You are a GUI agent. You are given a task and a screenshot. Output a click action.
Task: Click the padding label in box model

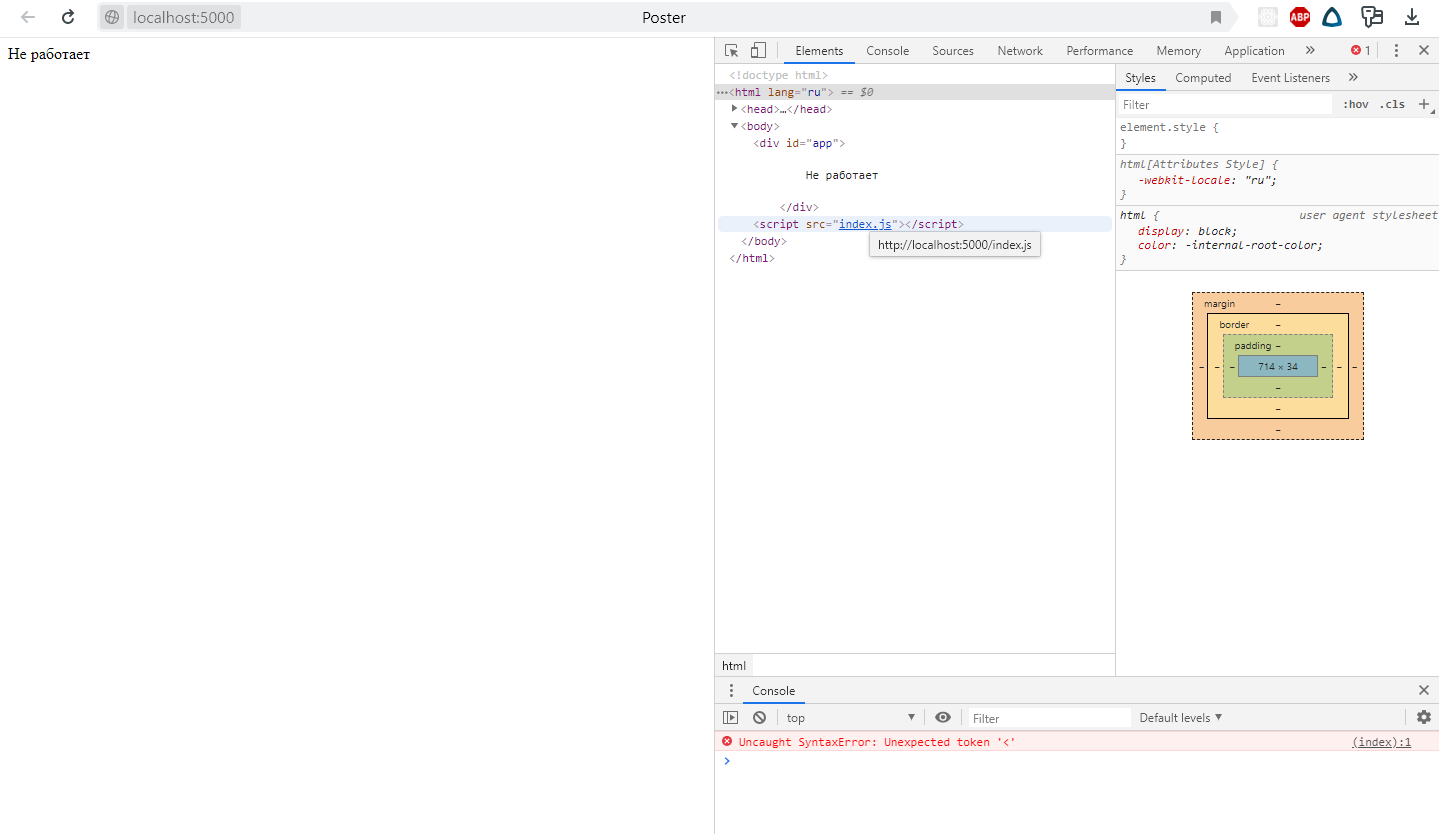[1252, 345]
